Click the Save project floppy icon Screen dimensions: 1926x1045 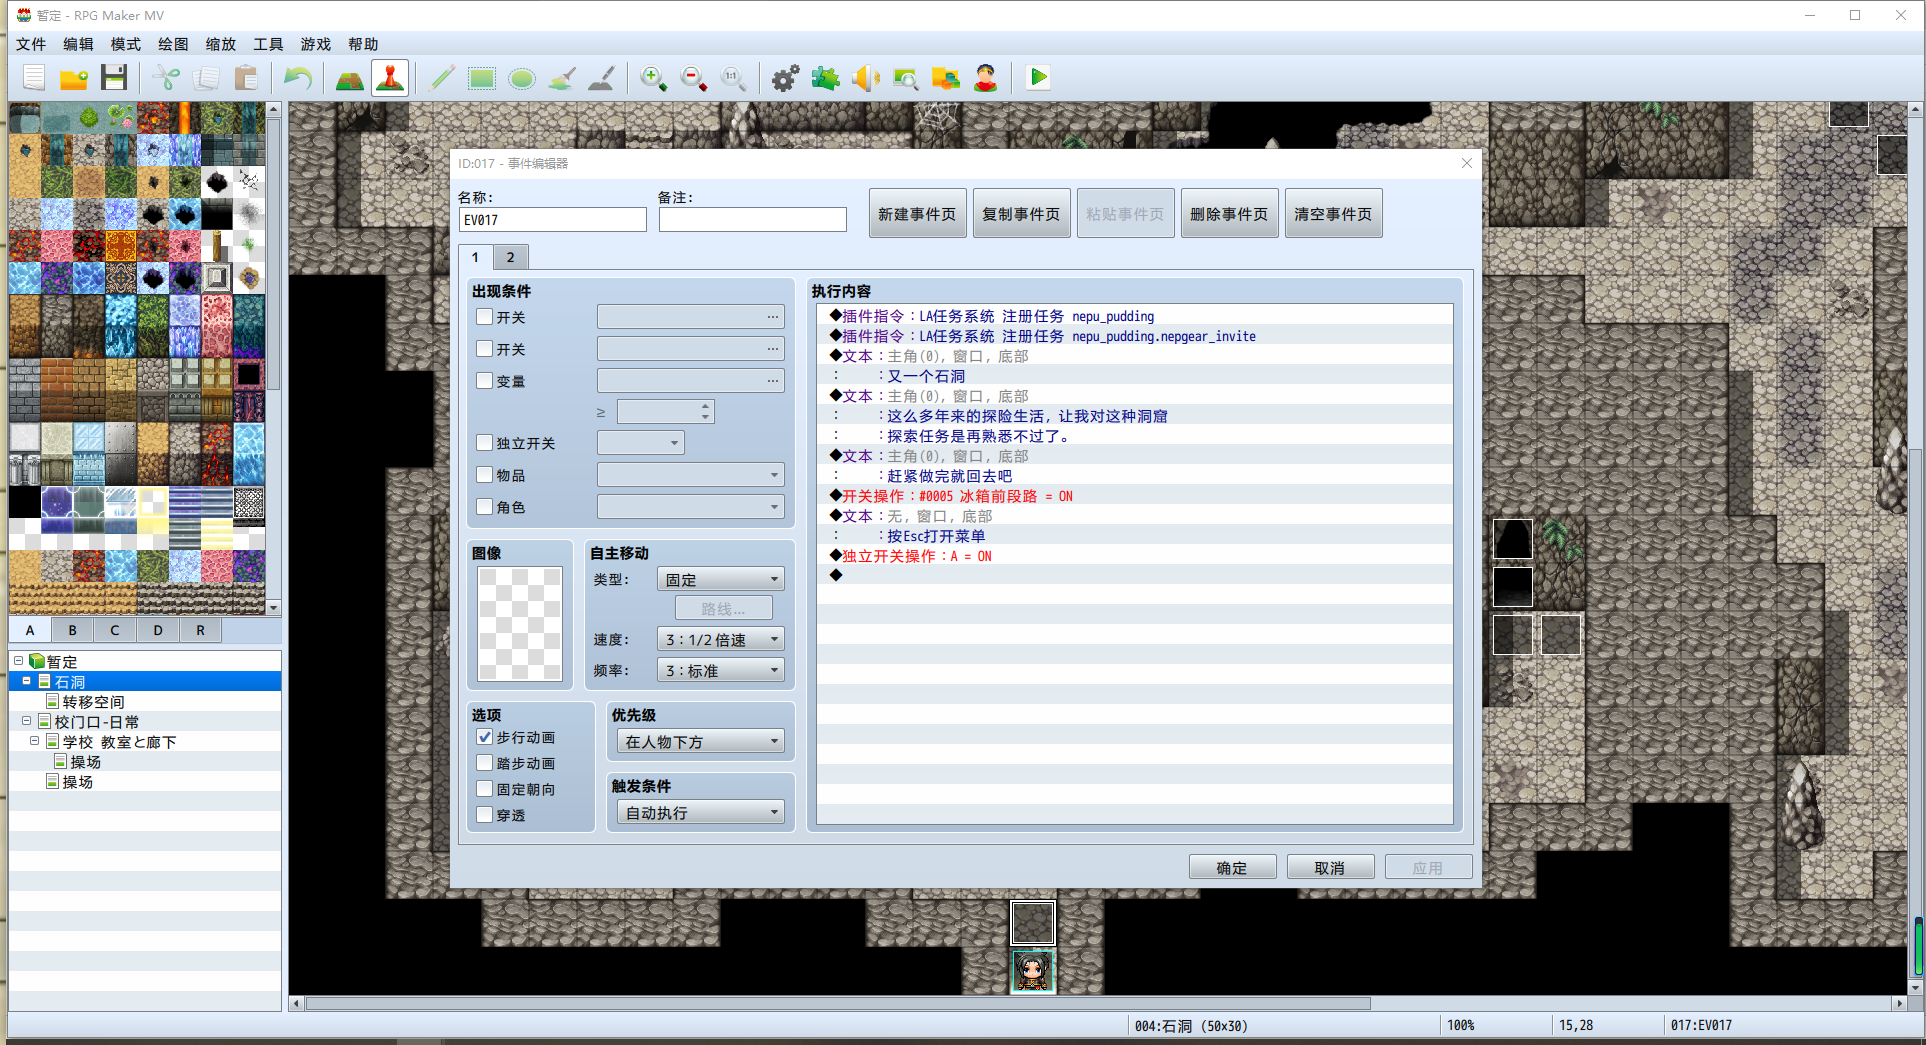pos(114,78)
